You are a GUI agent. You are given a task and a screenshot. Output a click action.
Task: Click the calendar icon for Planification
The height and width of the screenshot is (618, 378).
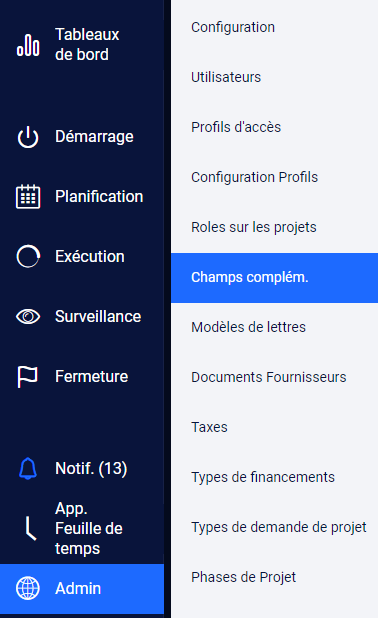click(28, 196)
